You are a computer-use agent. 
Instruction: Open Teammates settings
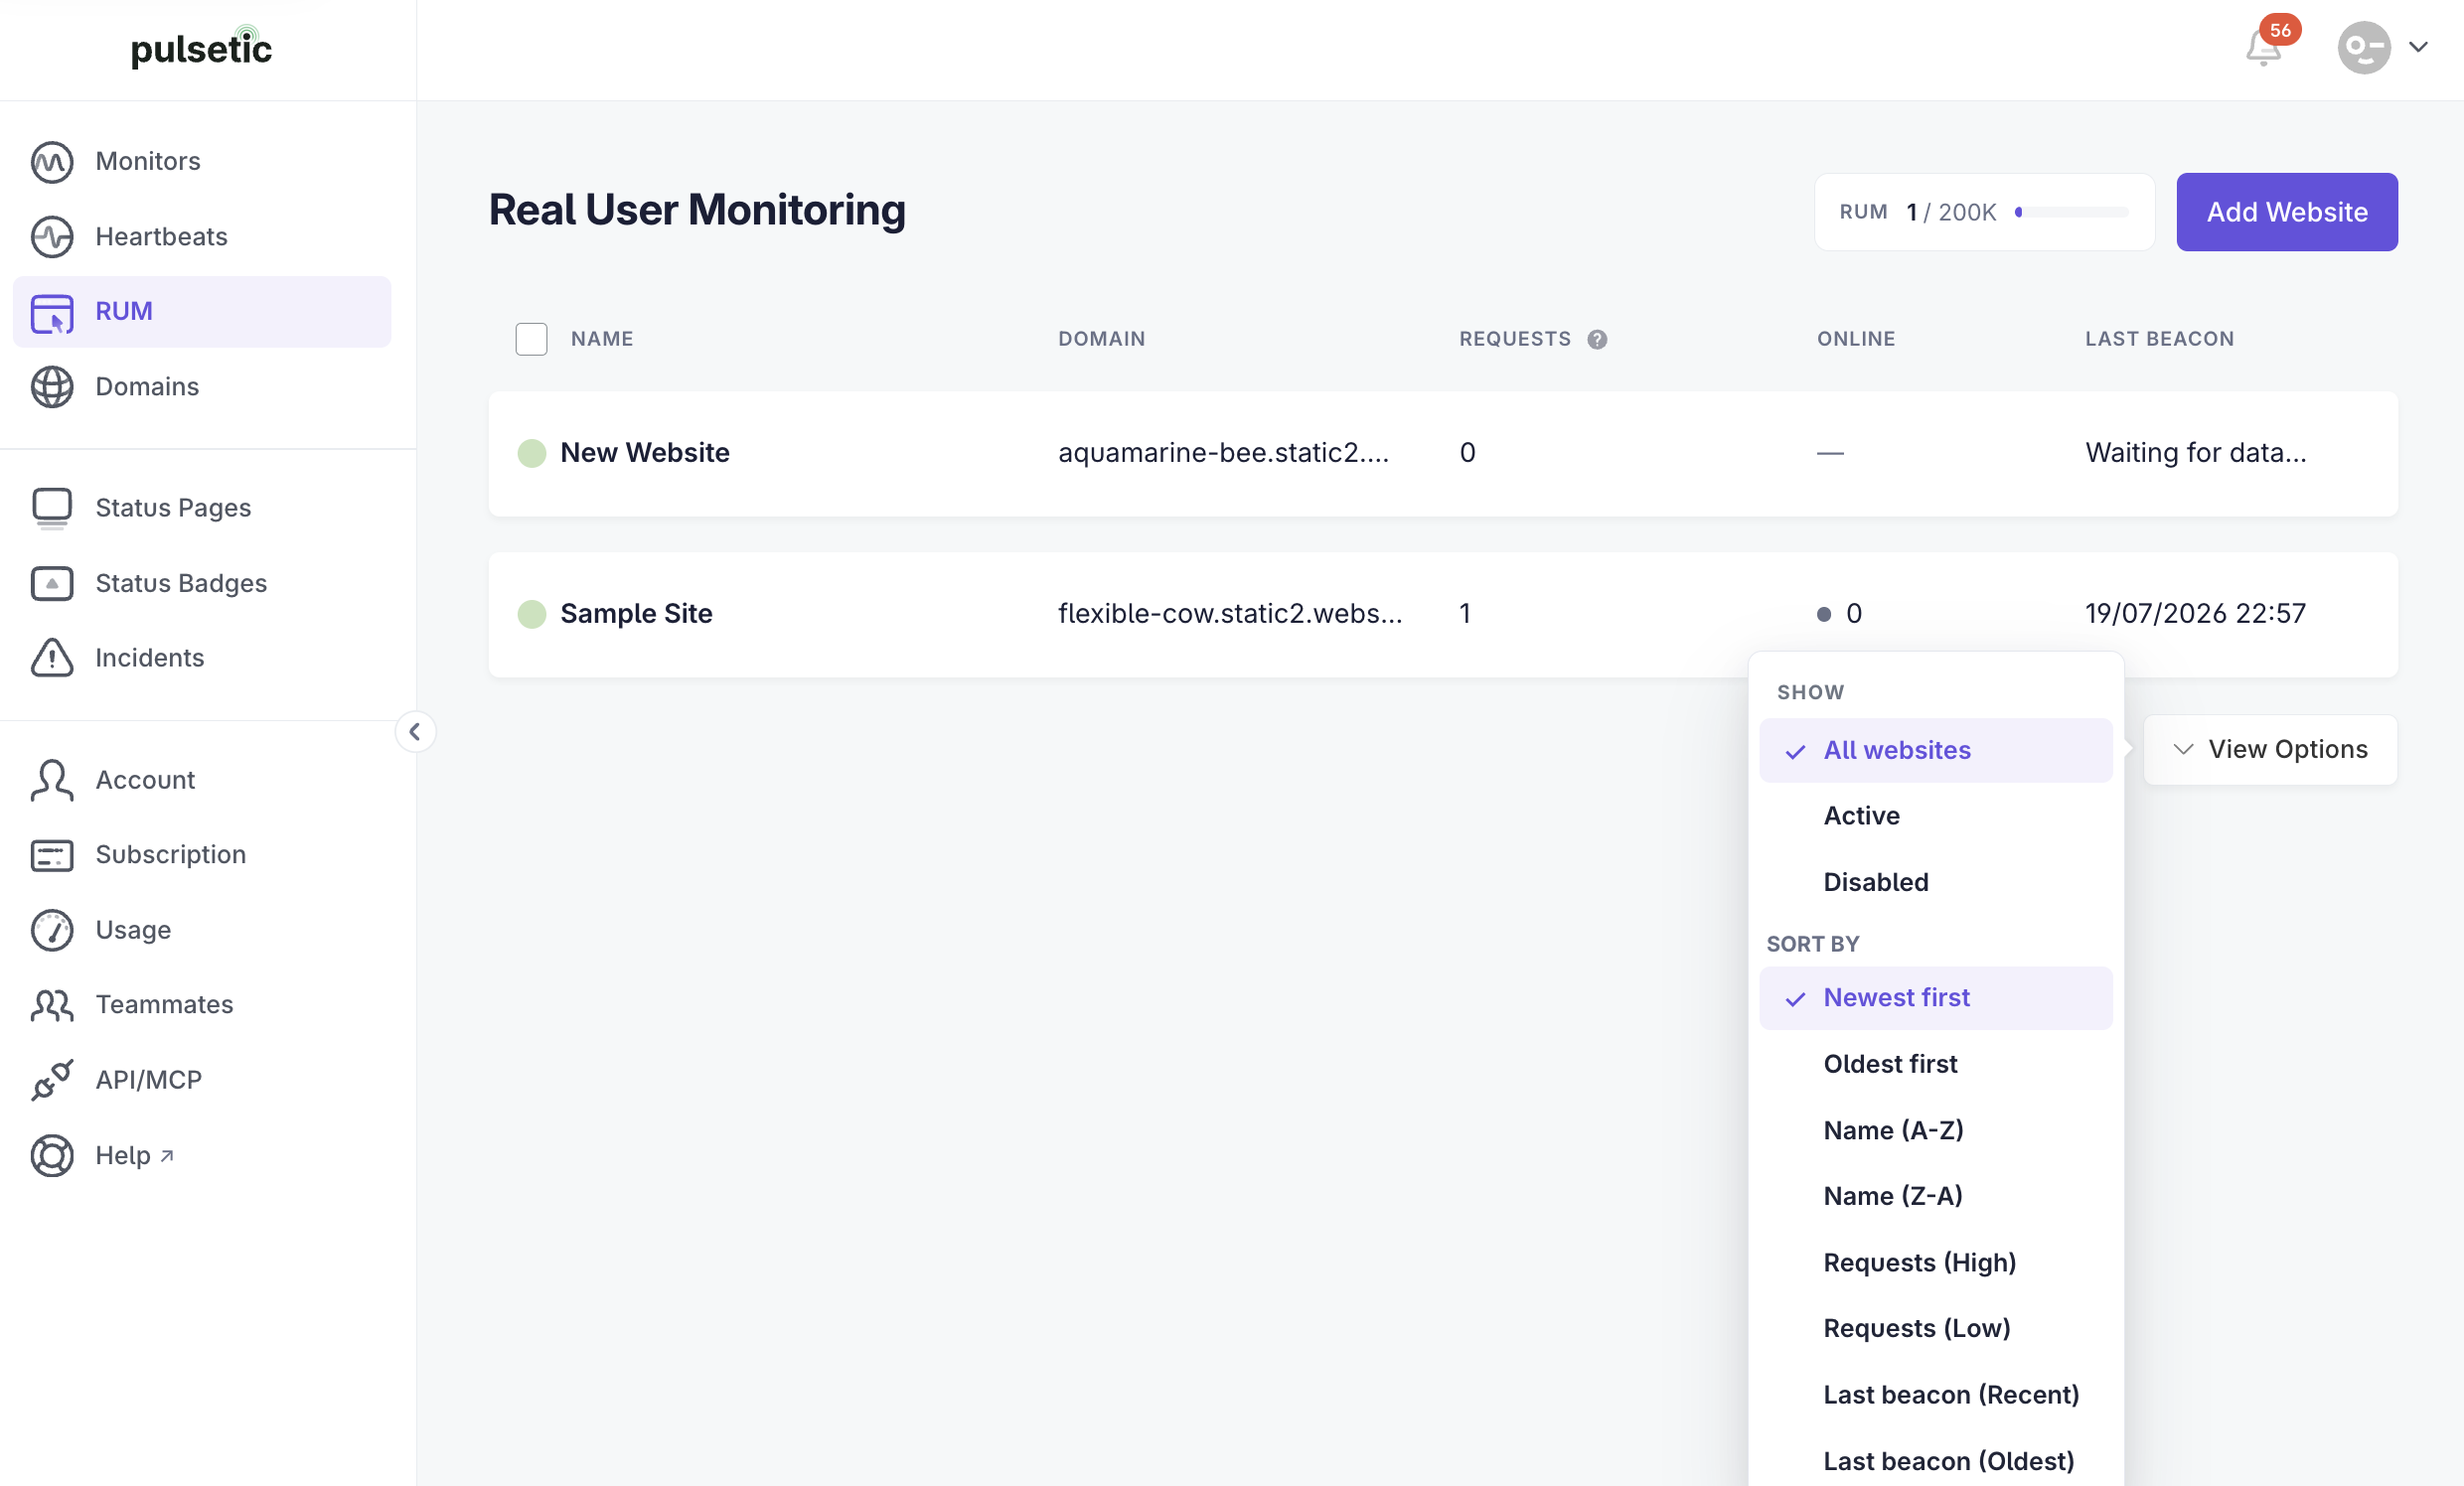click(x=164, y=1005)
